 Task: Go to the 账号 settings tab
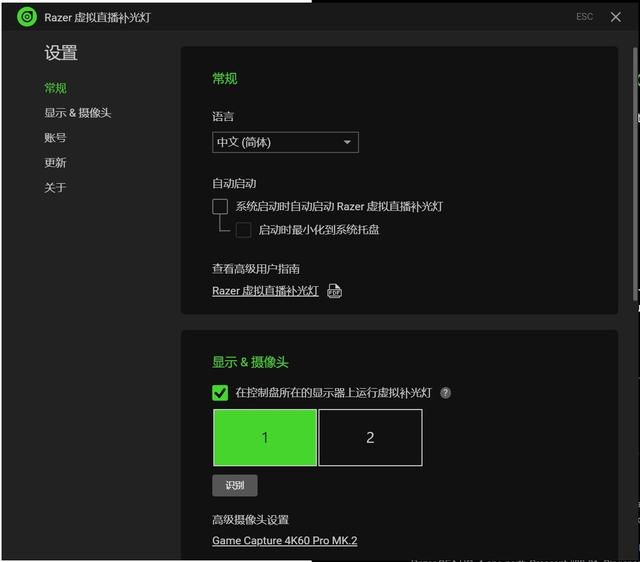click(55, 138)
